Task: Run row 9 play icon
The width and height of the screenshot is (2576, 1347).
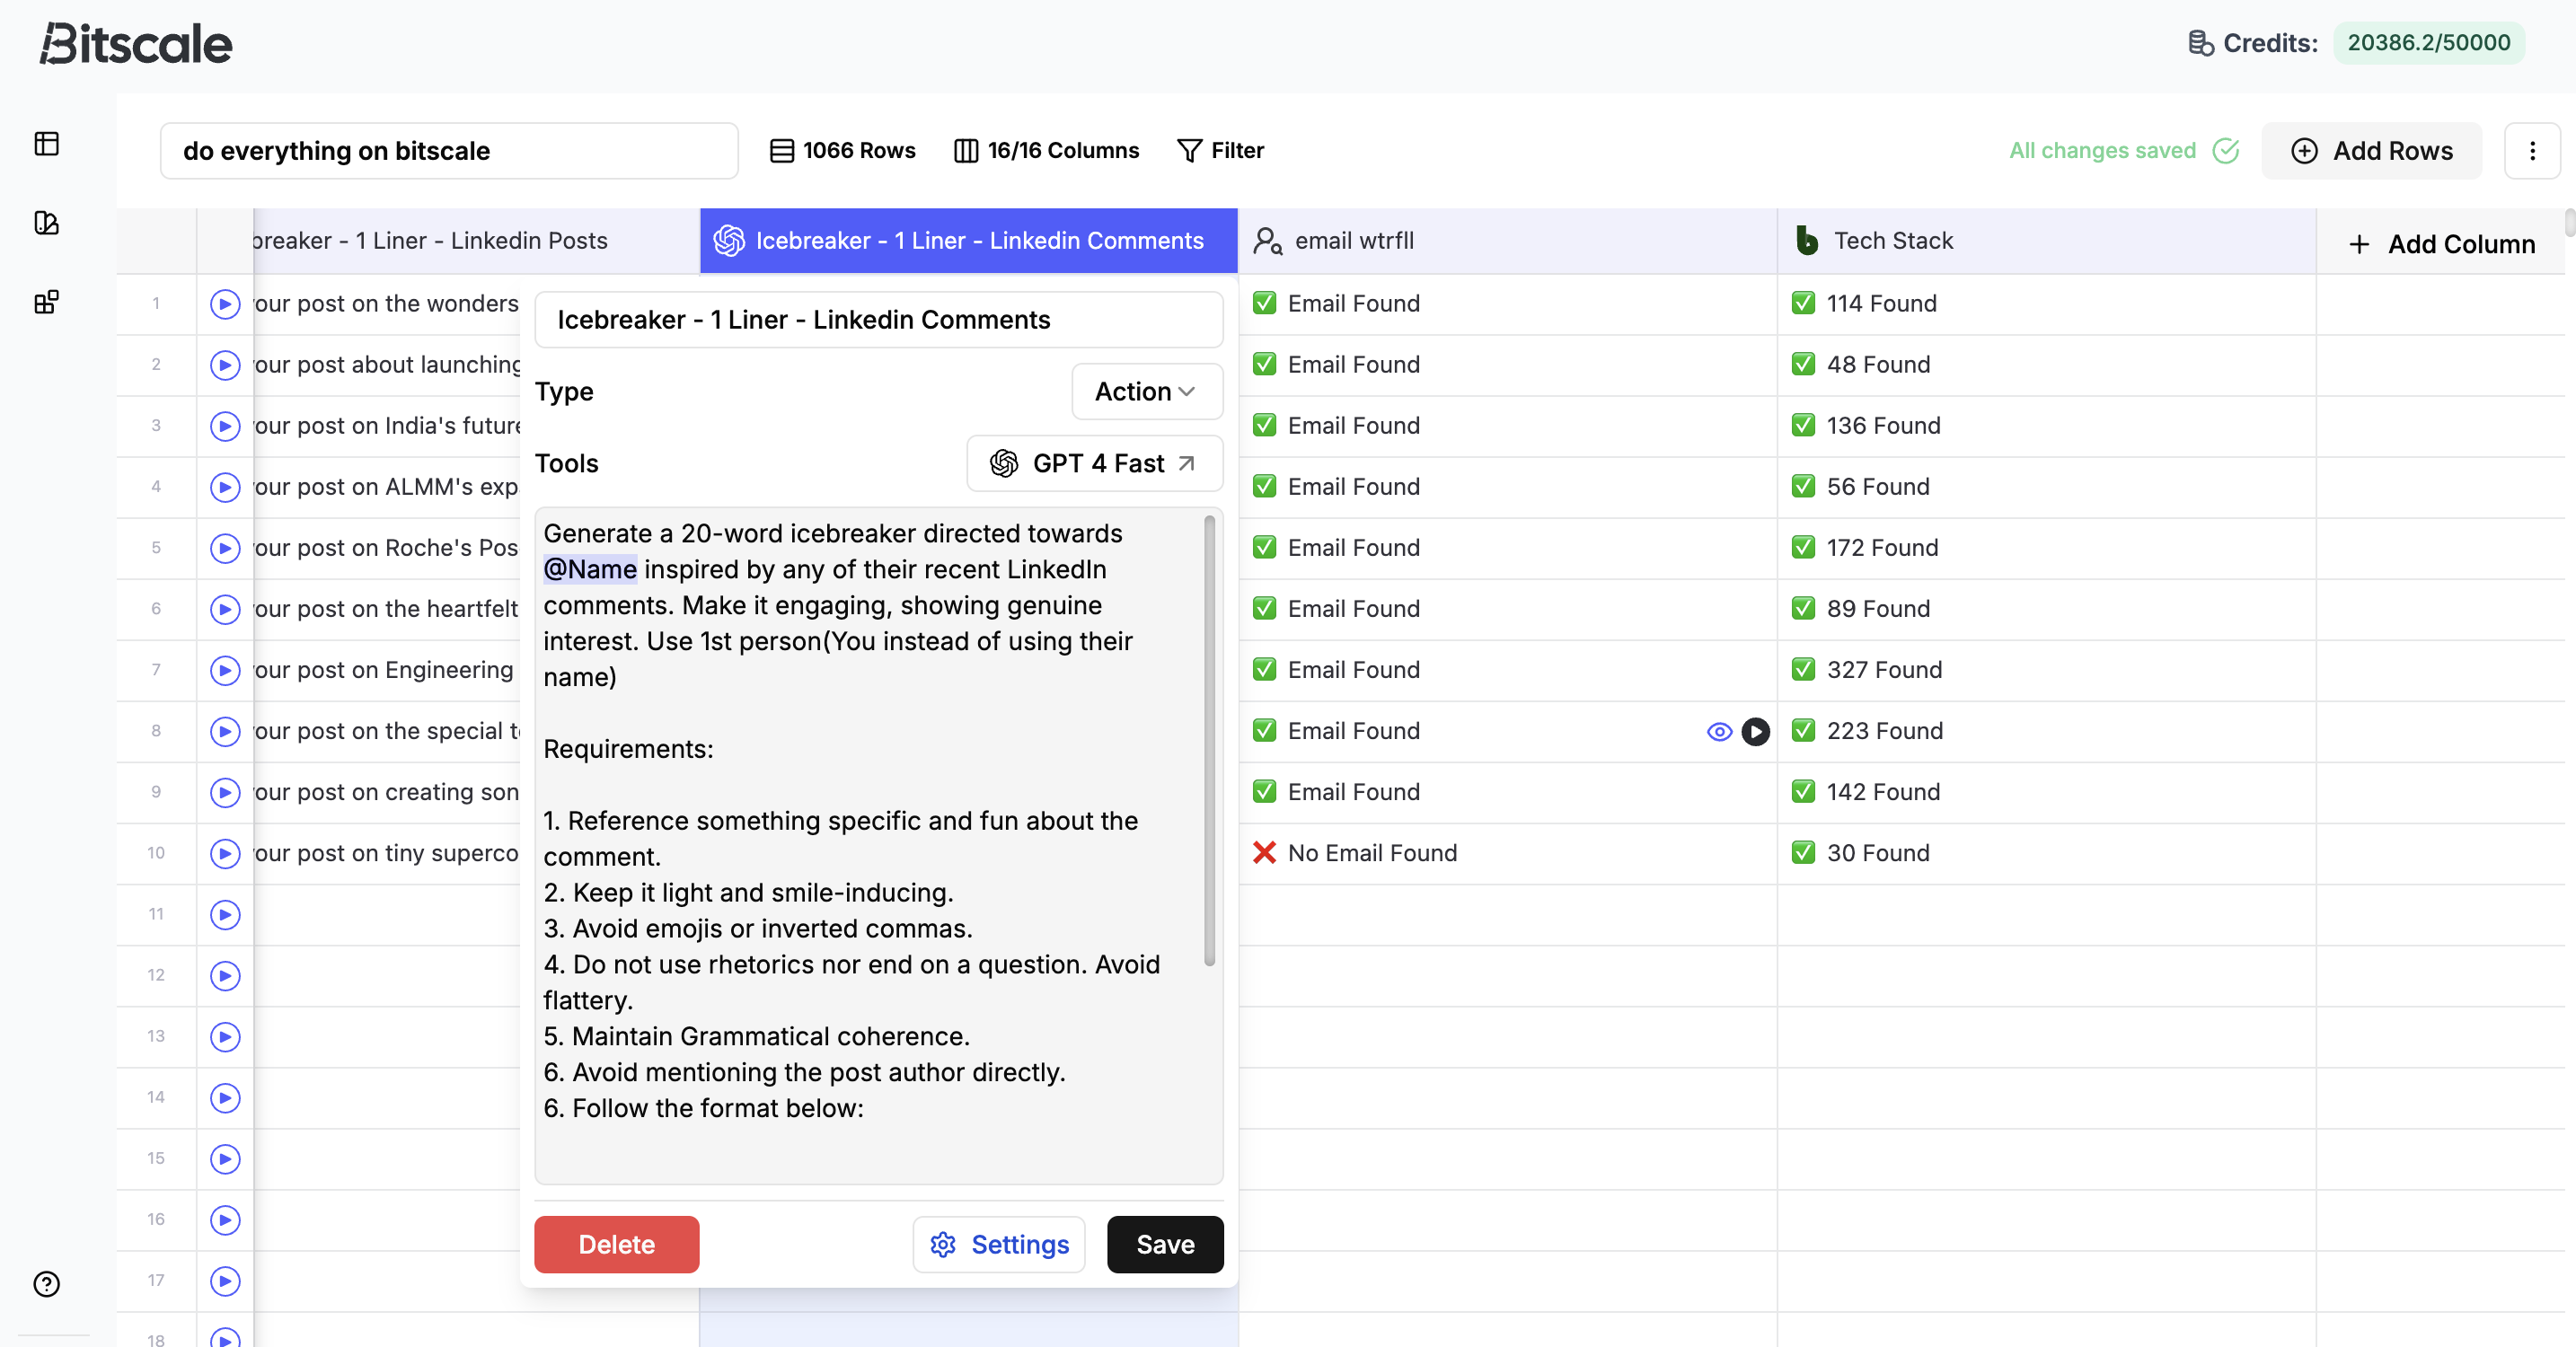Action: [x=225, y=793]
